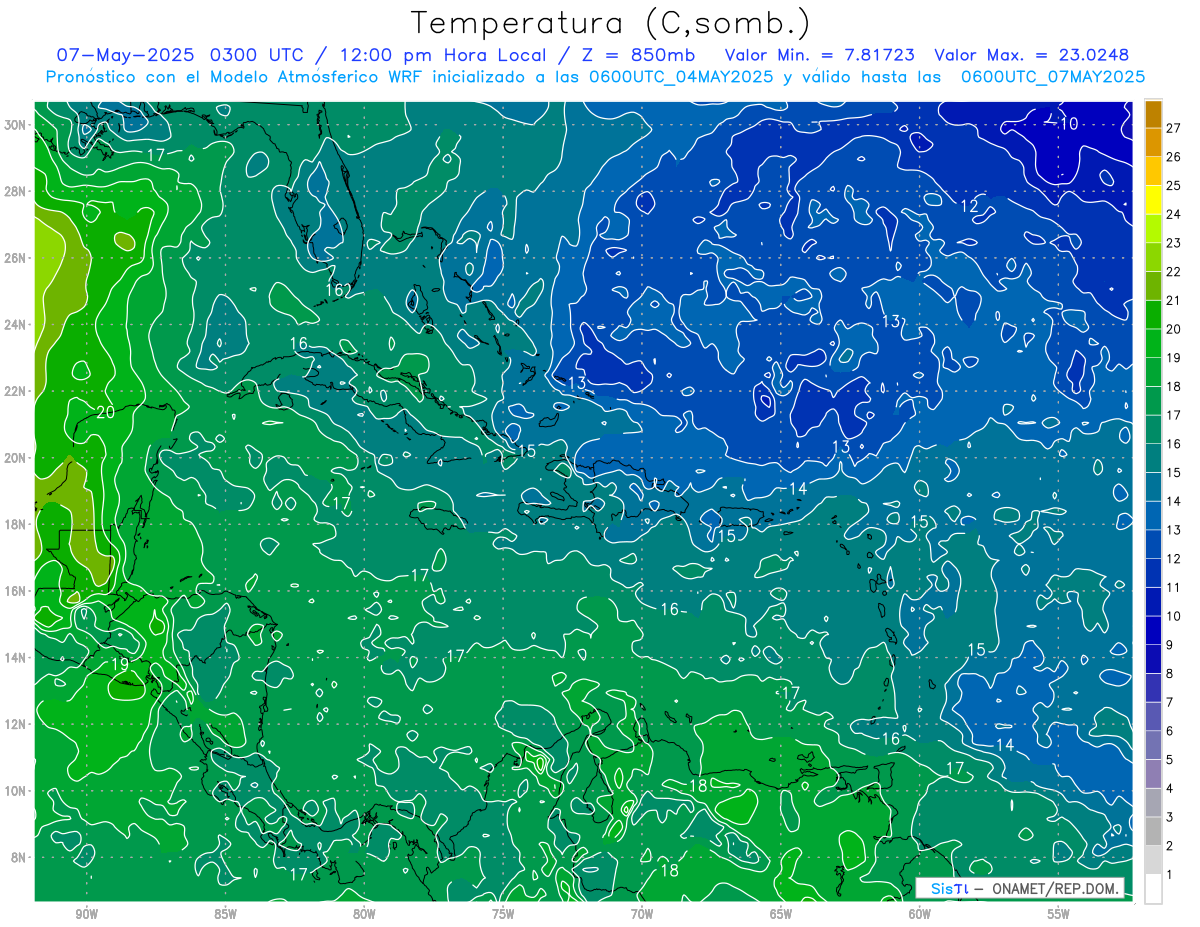Click the '16N' latitude axis label

point(15,591)
